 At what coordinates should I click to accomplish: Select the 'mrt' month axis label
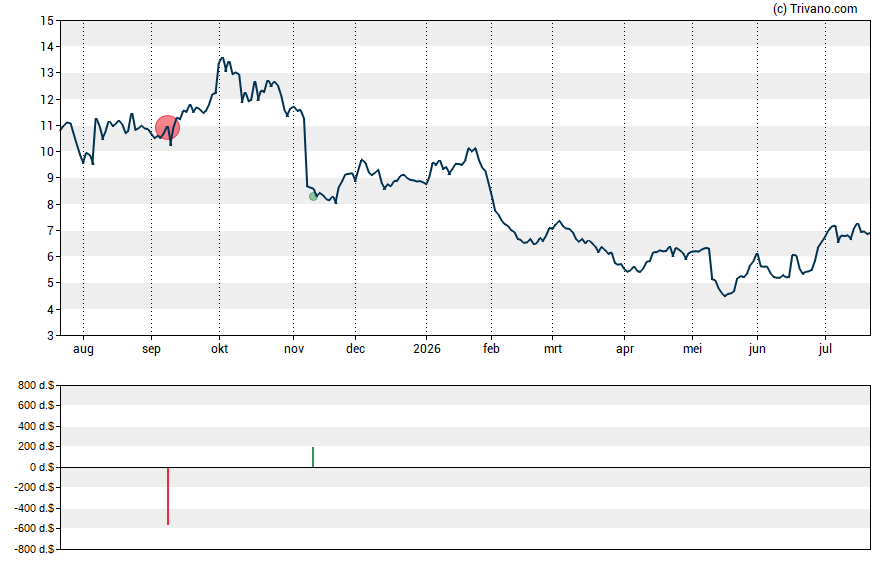coord(553,349)
